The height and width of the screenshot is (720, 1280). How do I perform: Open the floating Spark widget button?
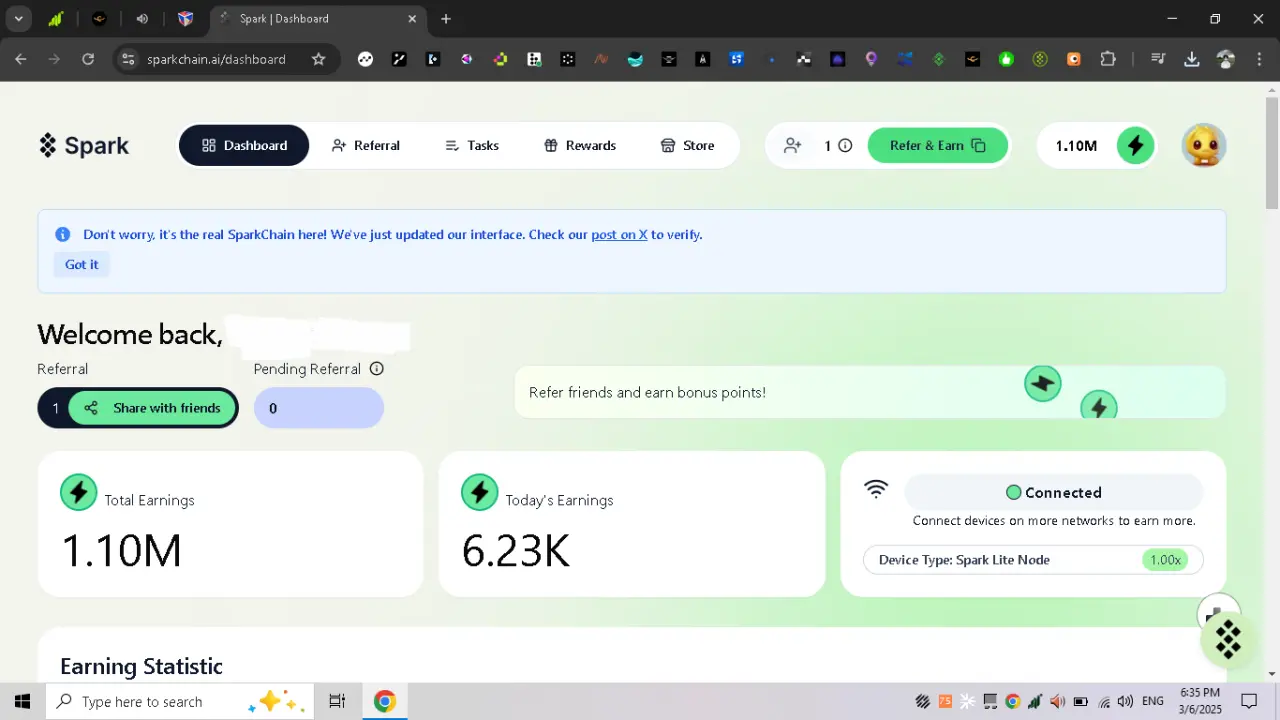pyautogui.click(x=1228, y=638)
